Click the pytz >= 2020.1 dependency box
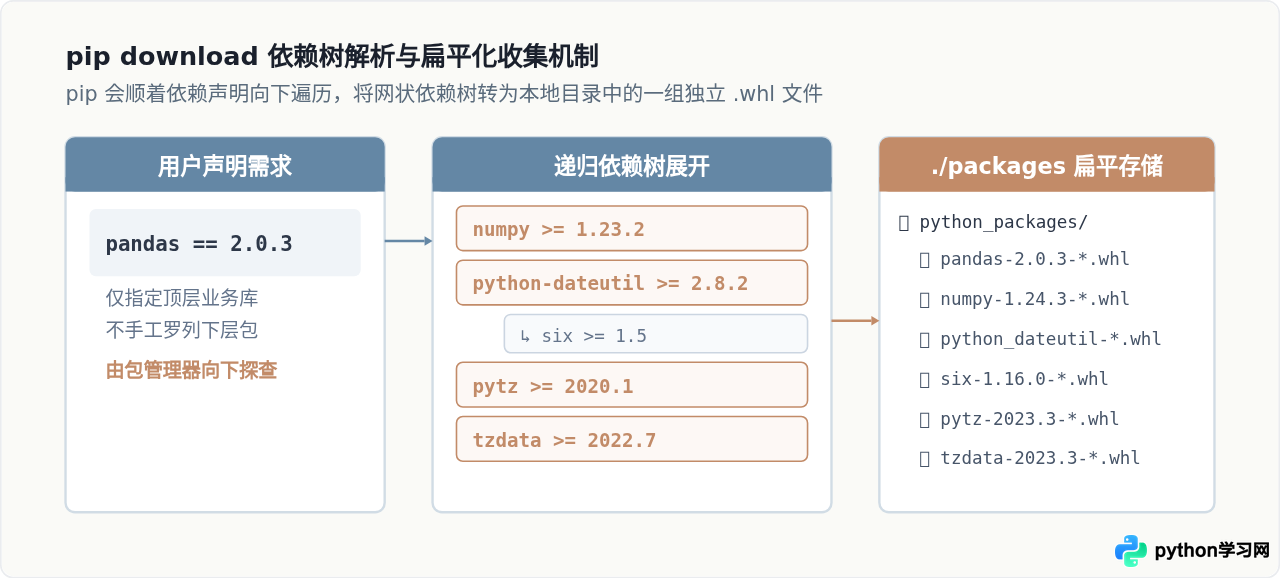Viewport: 1280px width, 578px height. click(632, 385)
